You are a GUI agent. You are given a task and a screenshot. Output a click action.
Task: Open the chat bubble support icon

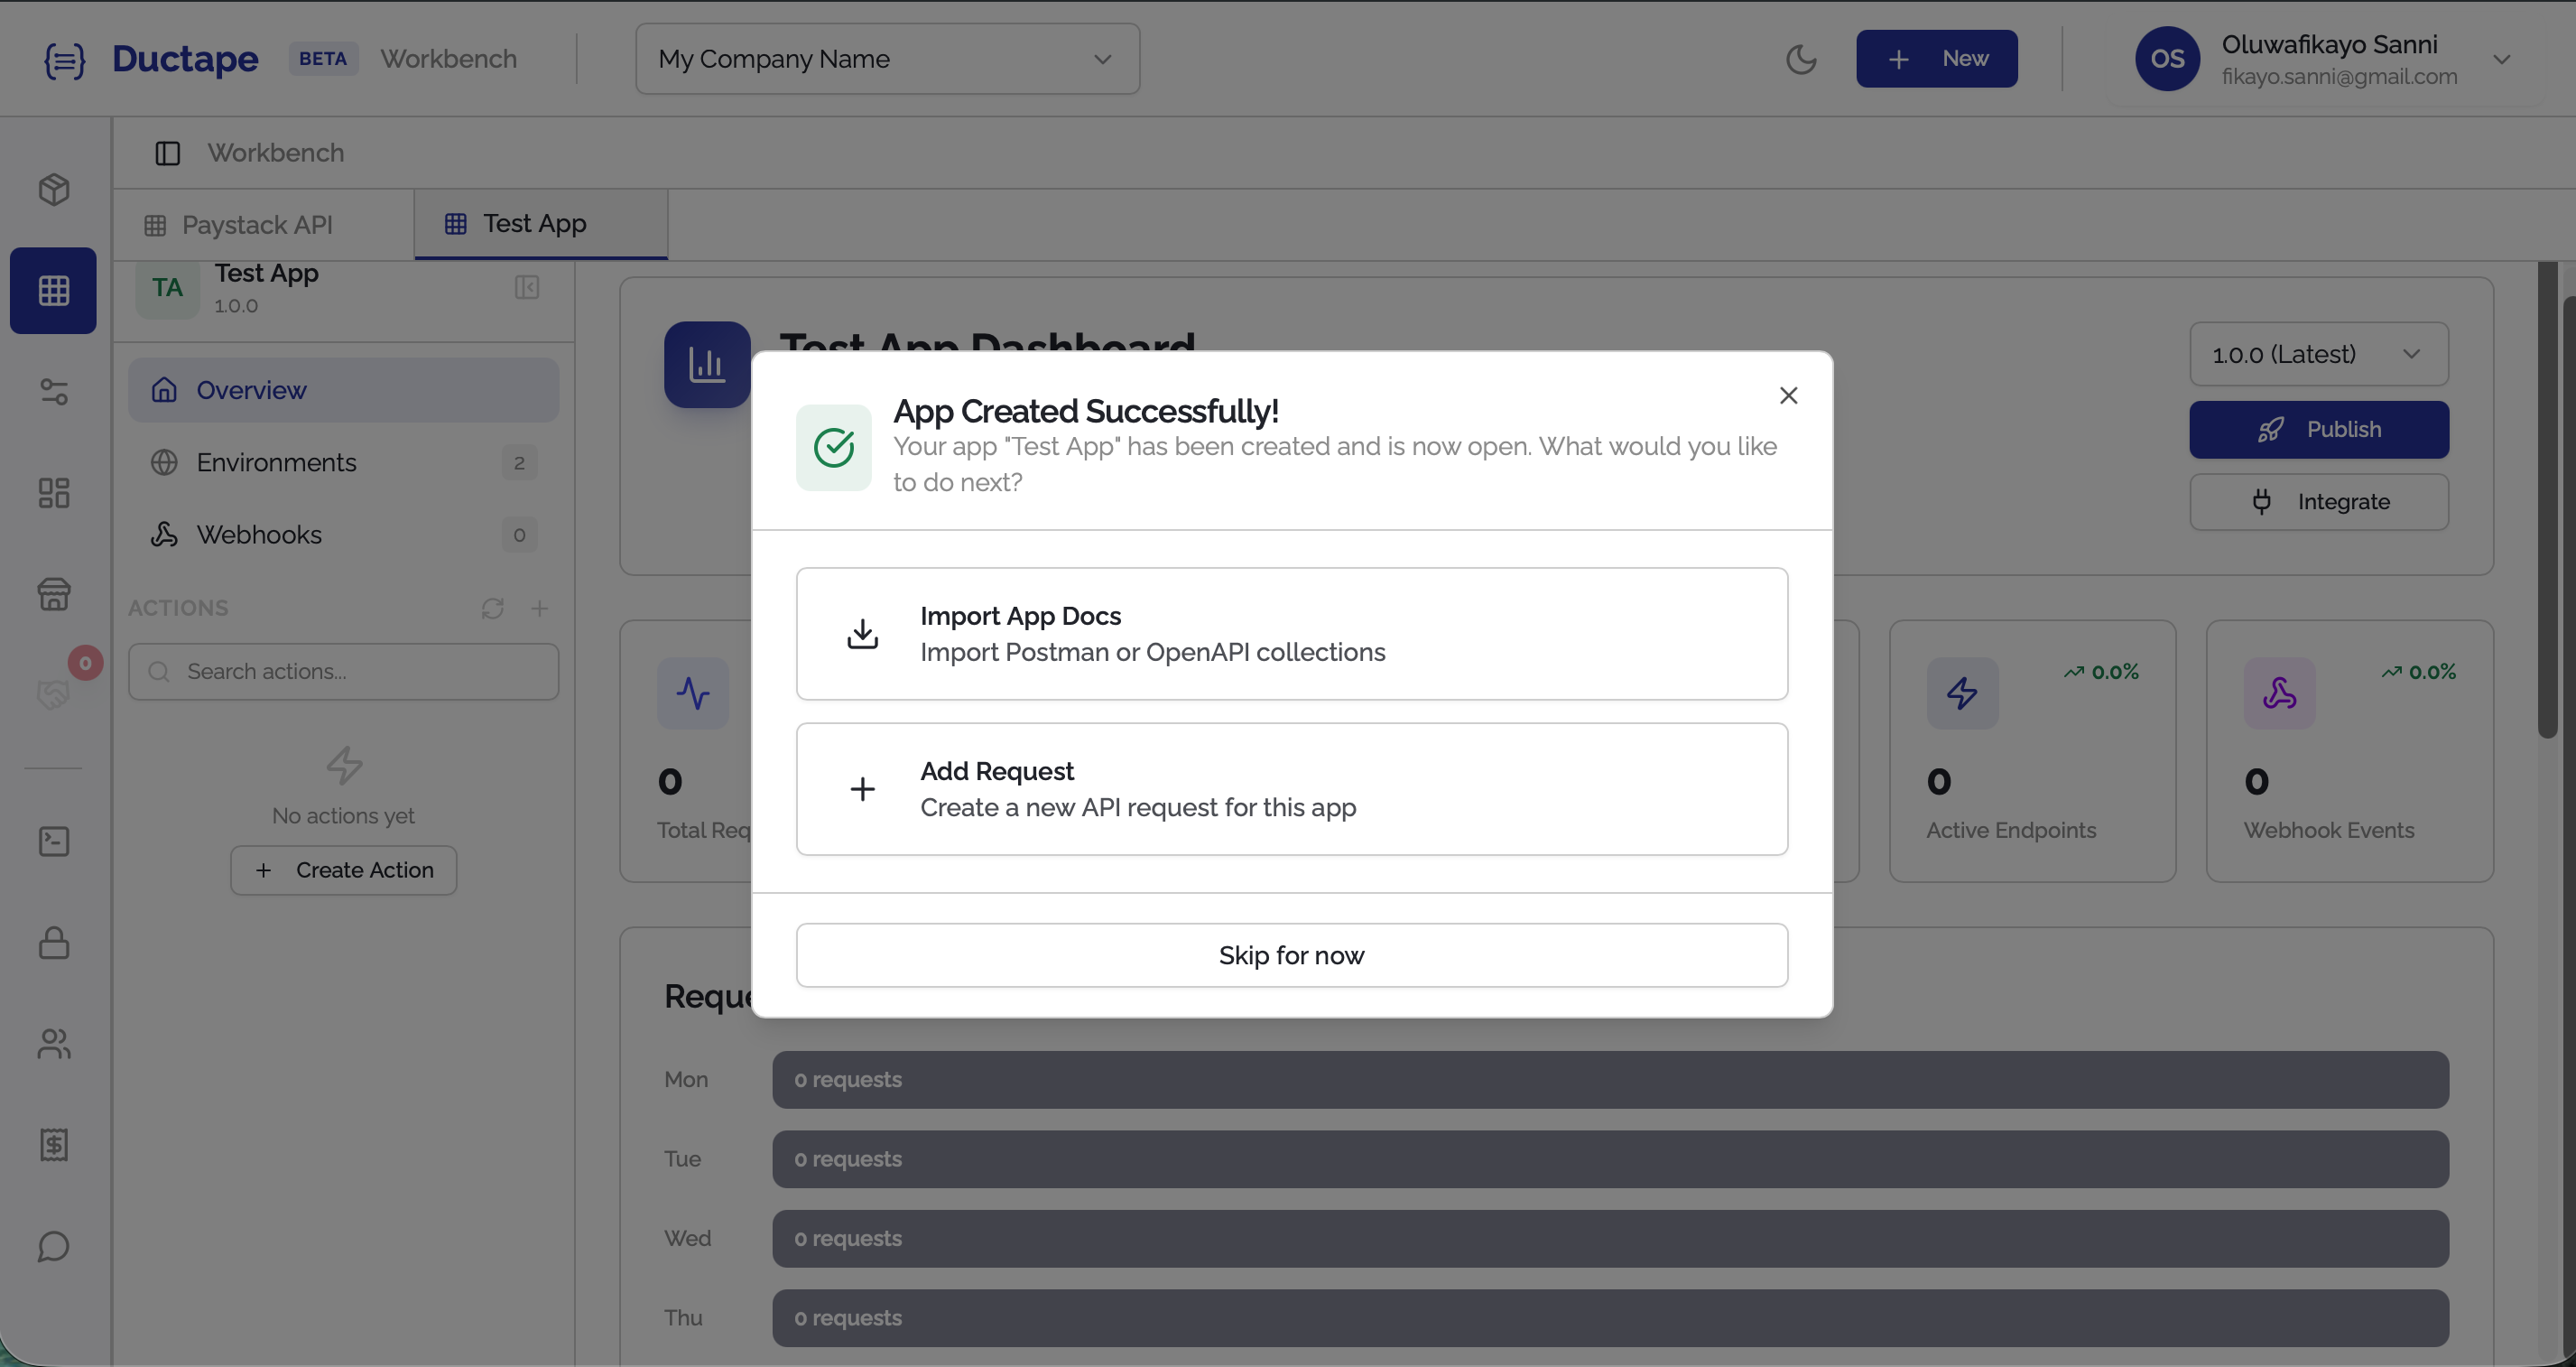point(53,1246)
